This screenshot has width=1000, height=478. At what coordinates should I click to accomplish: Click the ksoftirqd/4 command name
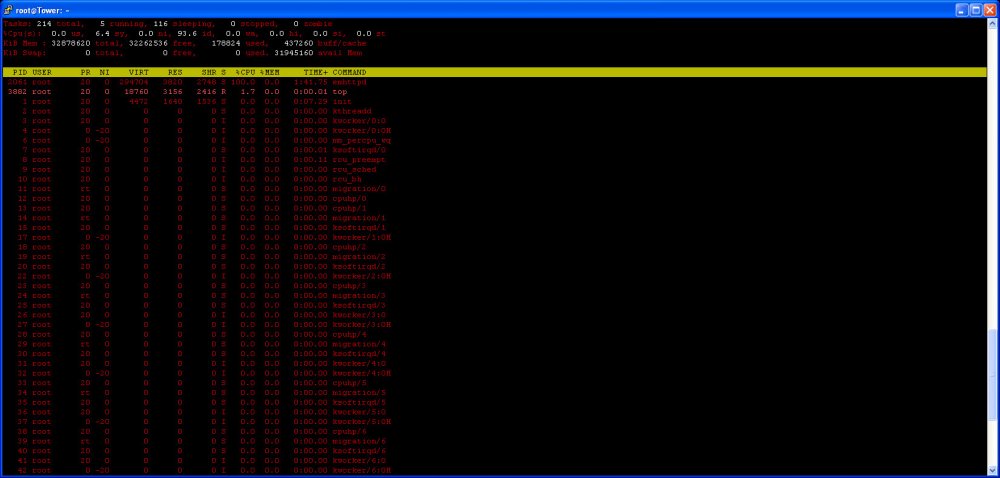(x=359, y=354)
